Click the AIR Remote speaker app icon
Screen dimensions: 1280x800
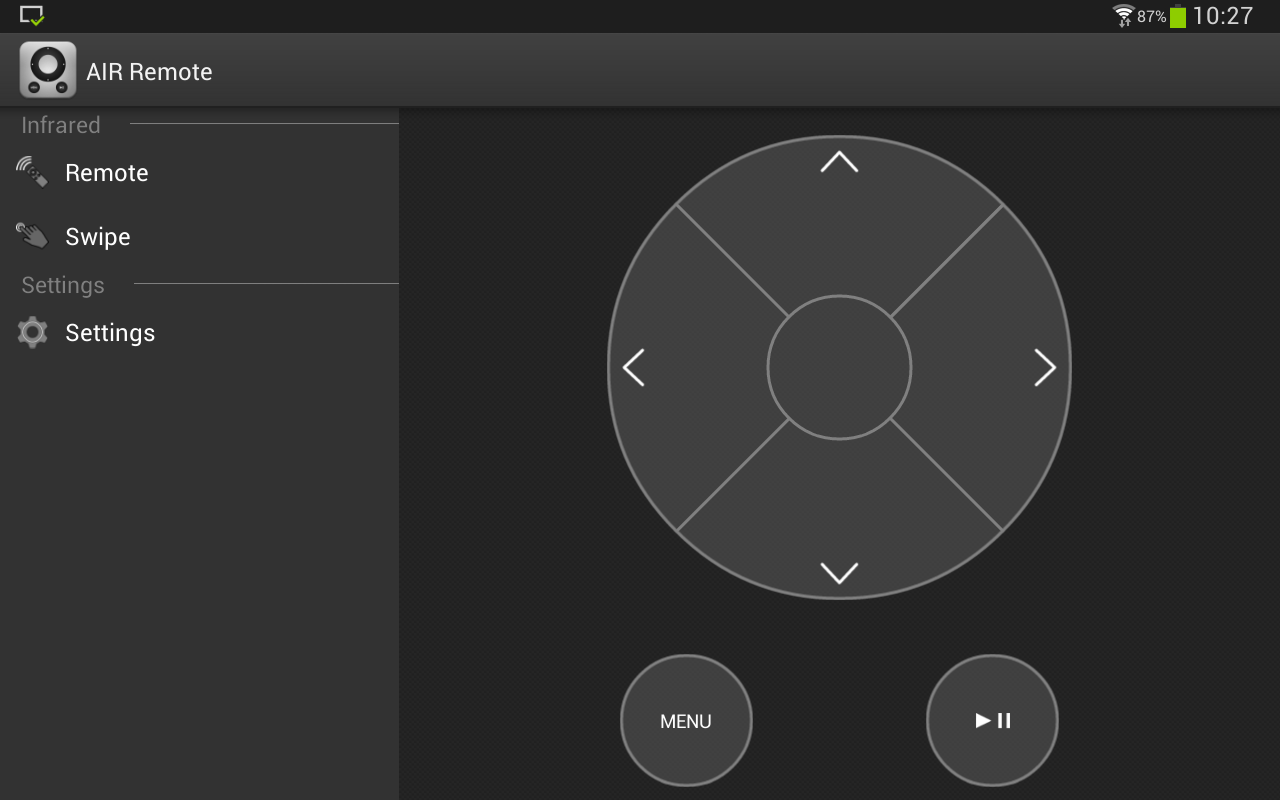pyautogui.click(x=47, y=69)
